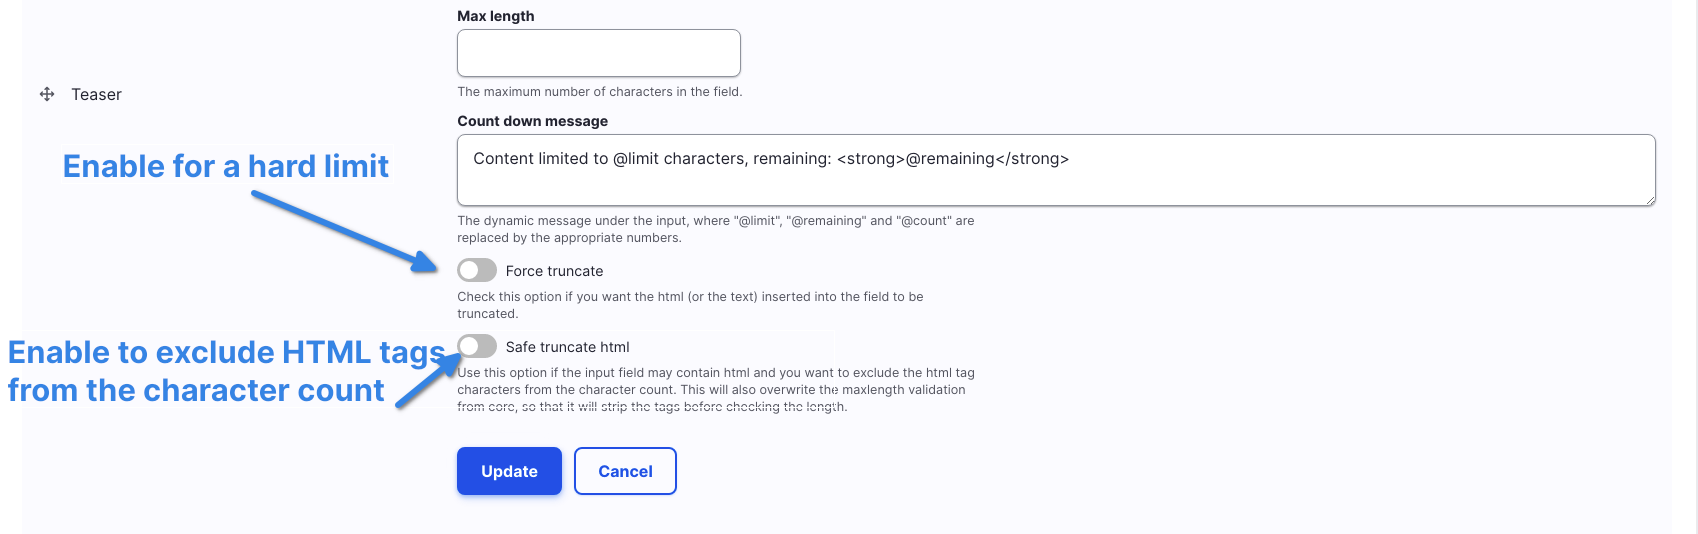Click the 'Enable for a hard limit' annotation
The width and height of the screenshot is (1698, 534).
point(225,166)
